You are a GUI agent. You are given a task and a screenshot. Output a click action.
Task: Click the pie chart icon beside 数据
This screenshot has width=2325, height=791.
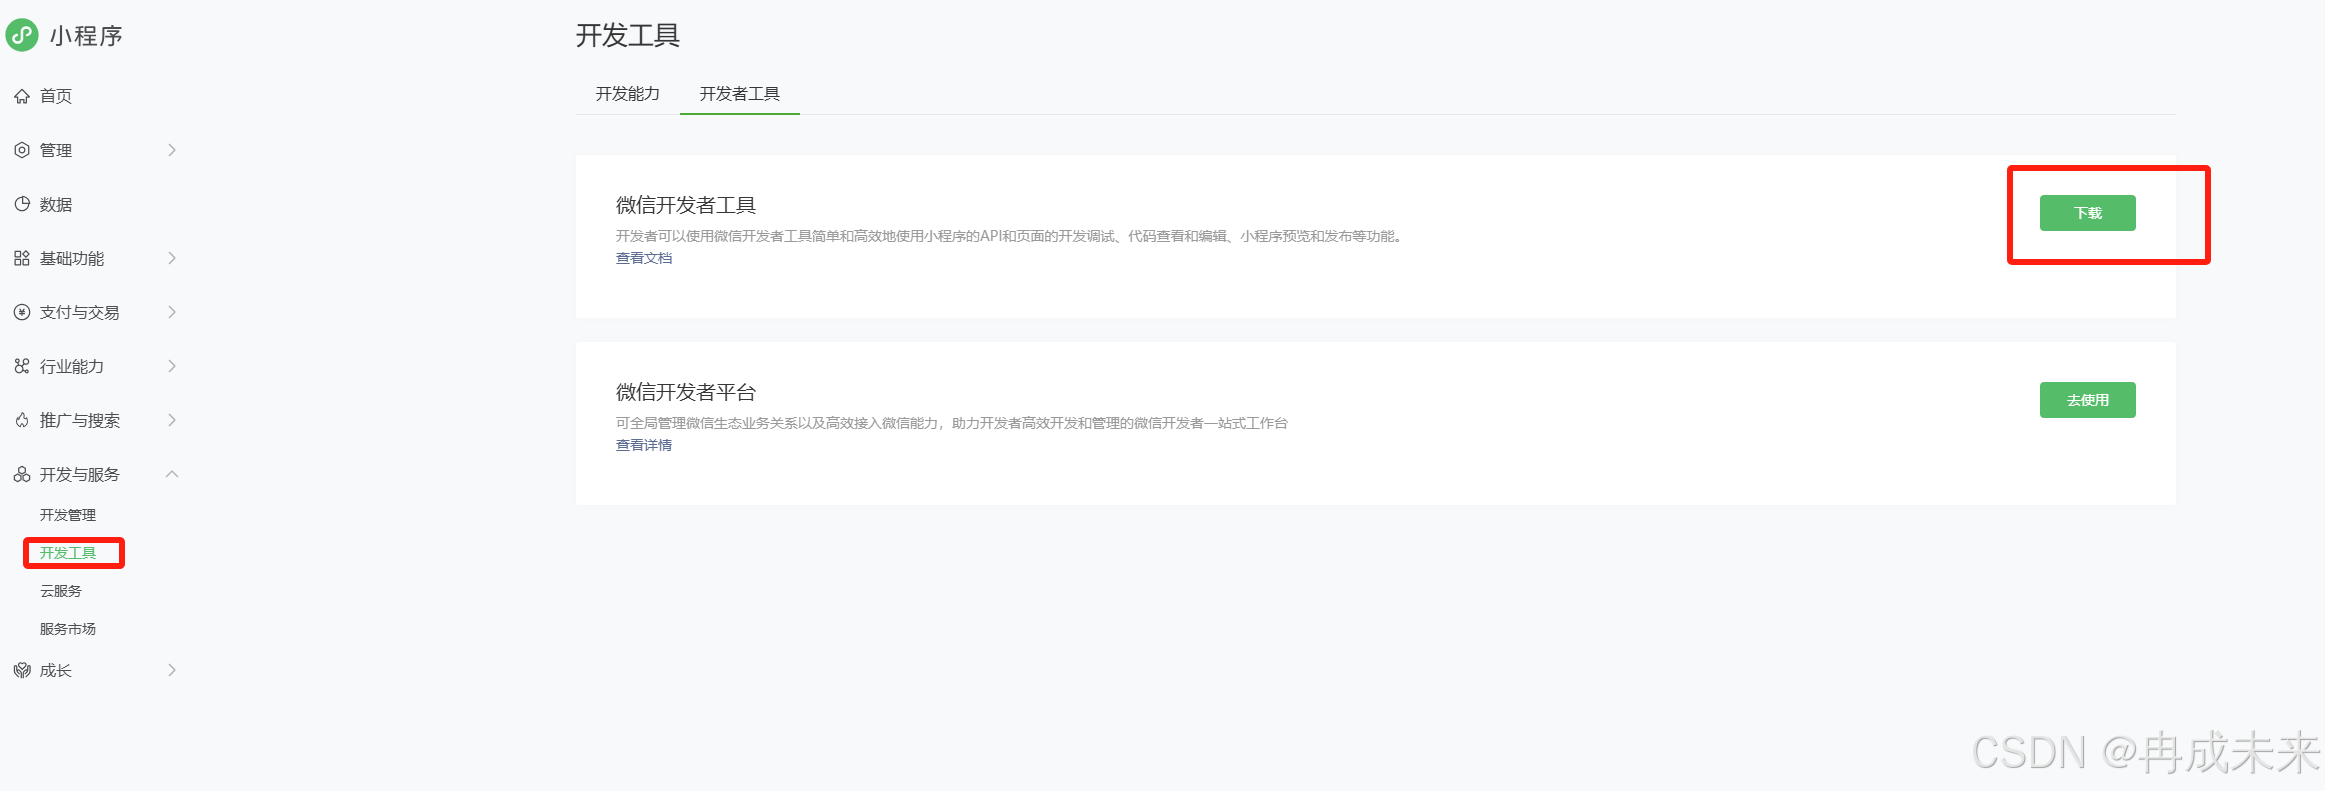[22, 204]
